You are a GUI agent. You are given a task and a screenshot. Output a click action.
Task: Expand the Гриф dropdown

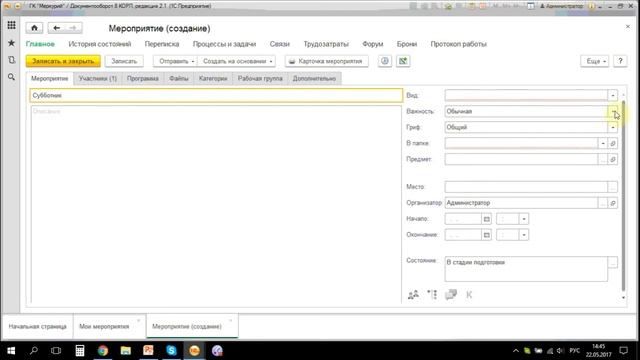[613, 127]
